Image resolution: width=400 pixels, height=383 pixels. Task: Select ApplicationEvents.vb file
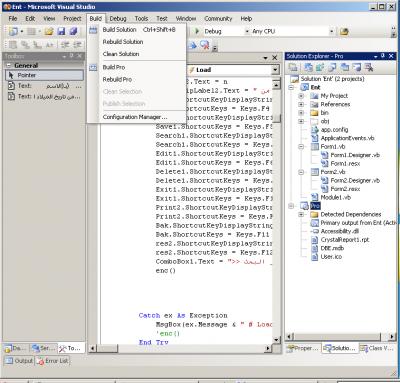(x=347, y=138)
